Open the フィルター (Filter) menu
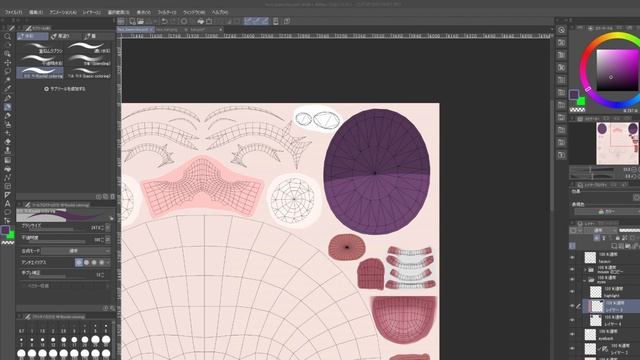Image resolution: width=640 pixels, height=360 pixels. pos(167,12)
